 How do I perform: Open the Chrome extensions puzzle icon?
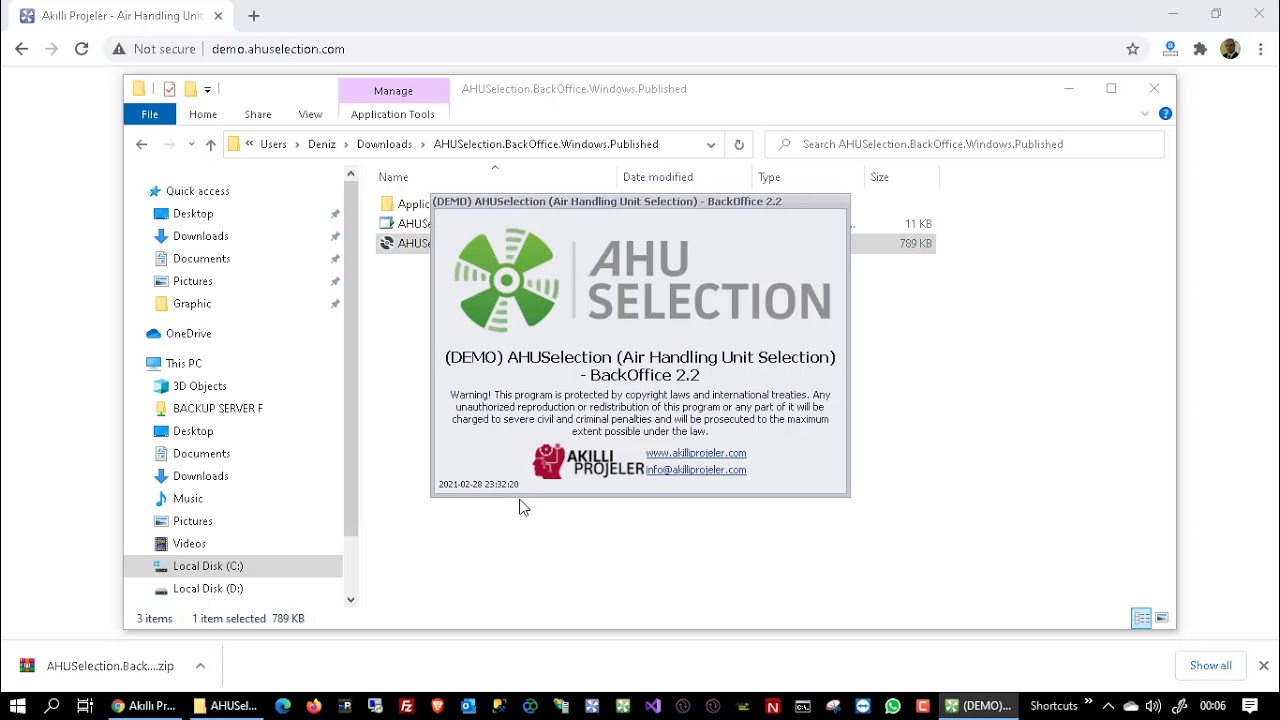pyautogui.click(x=1200, y=49)
